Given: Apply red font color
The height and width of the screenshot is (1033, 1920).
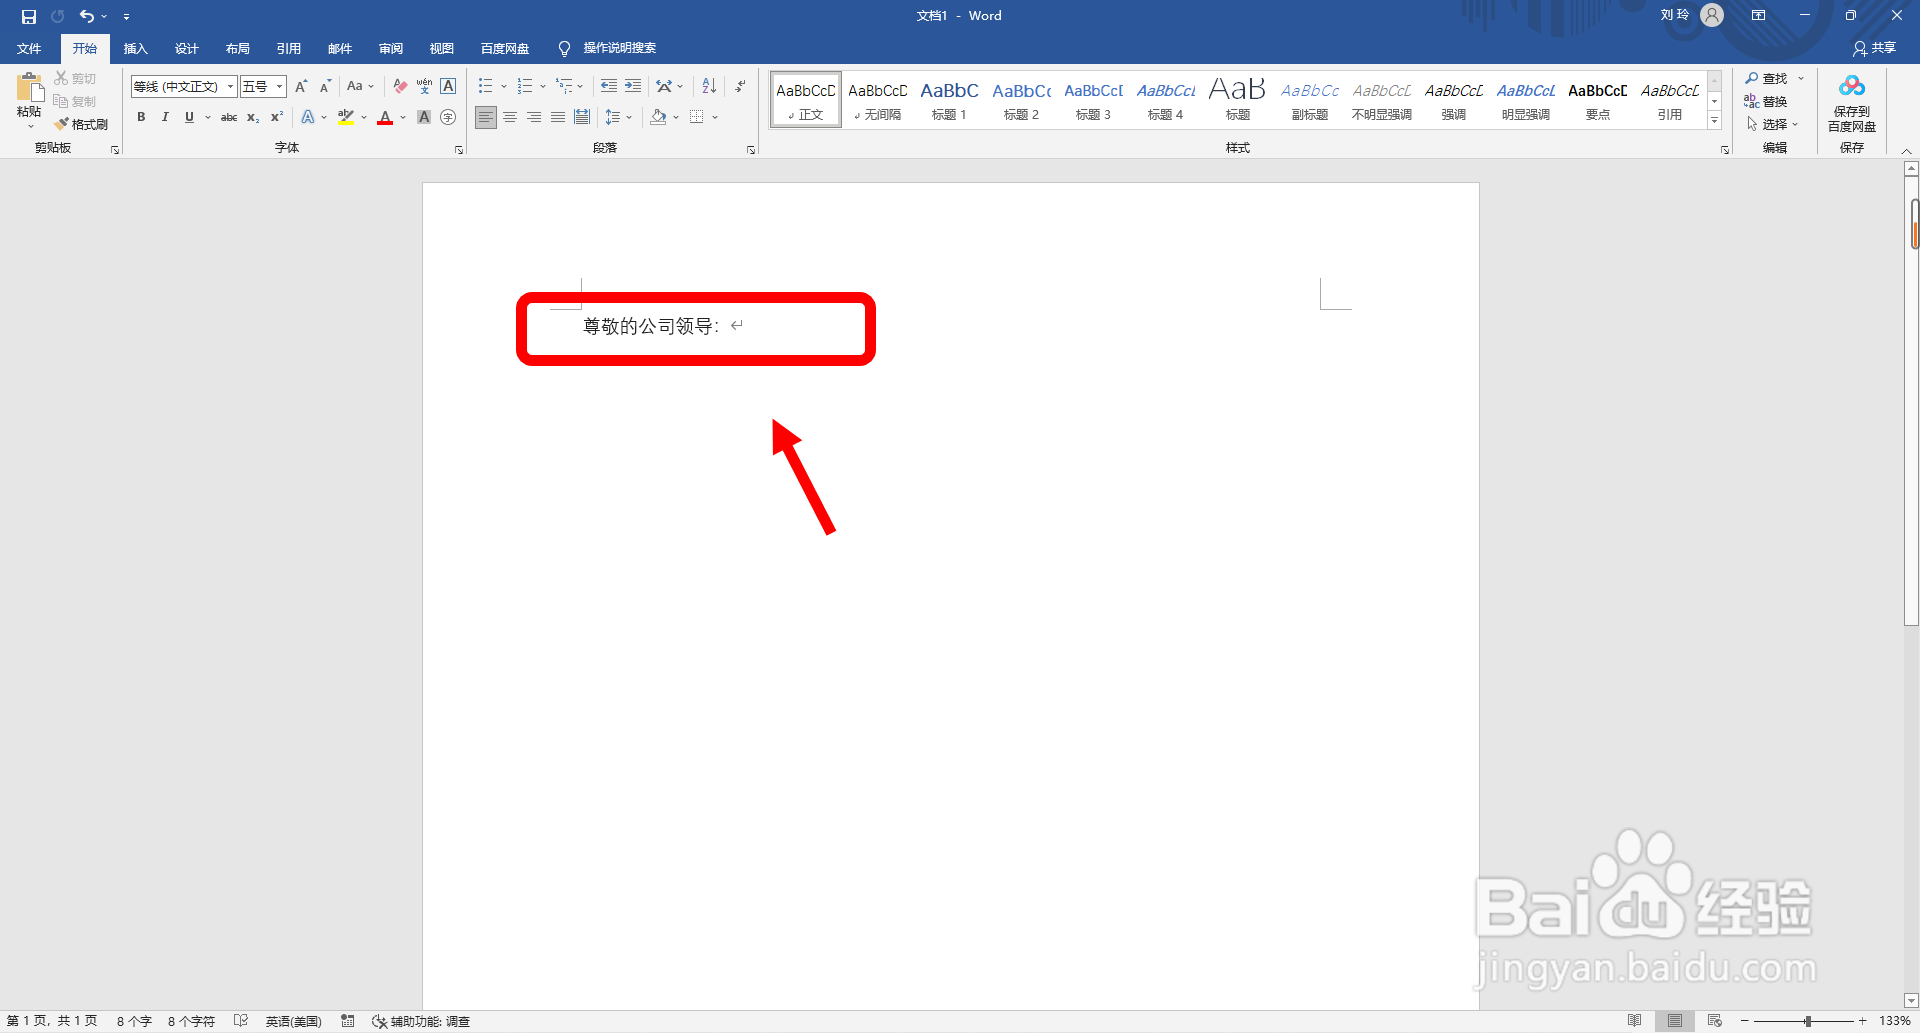Looking at the screenshot, I should [385, 117].
